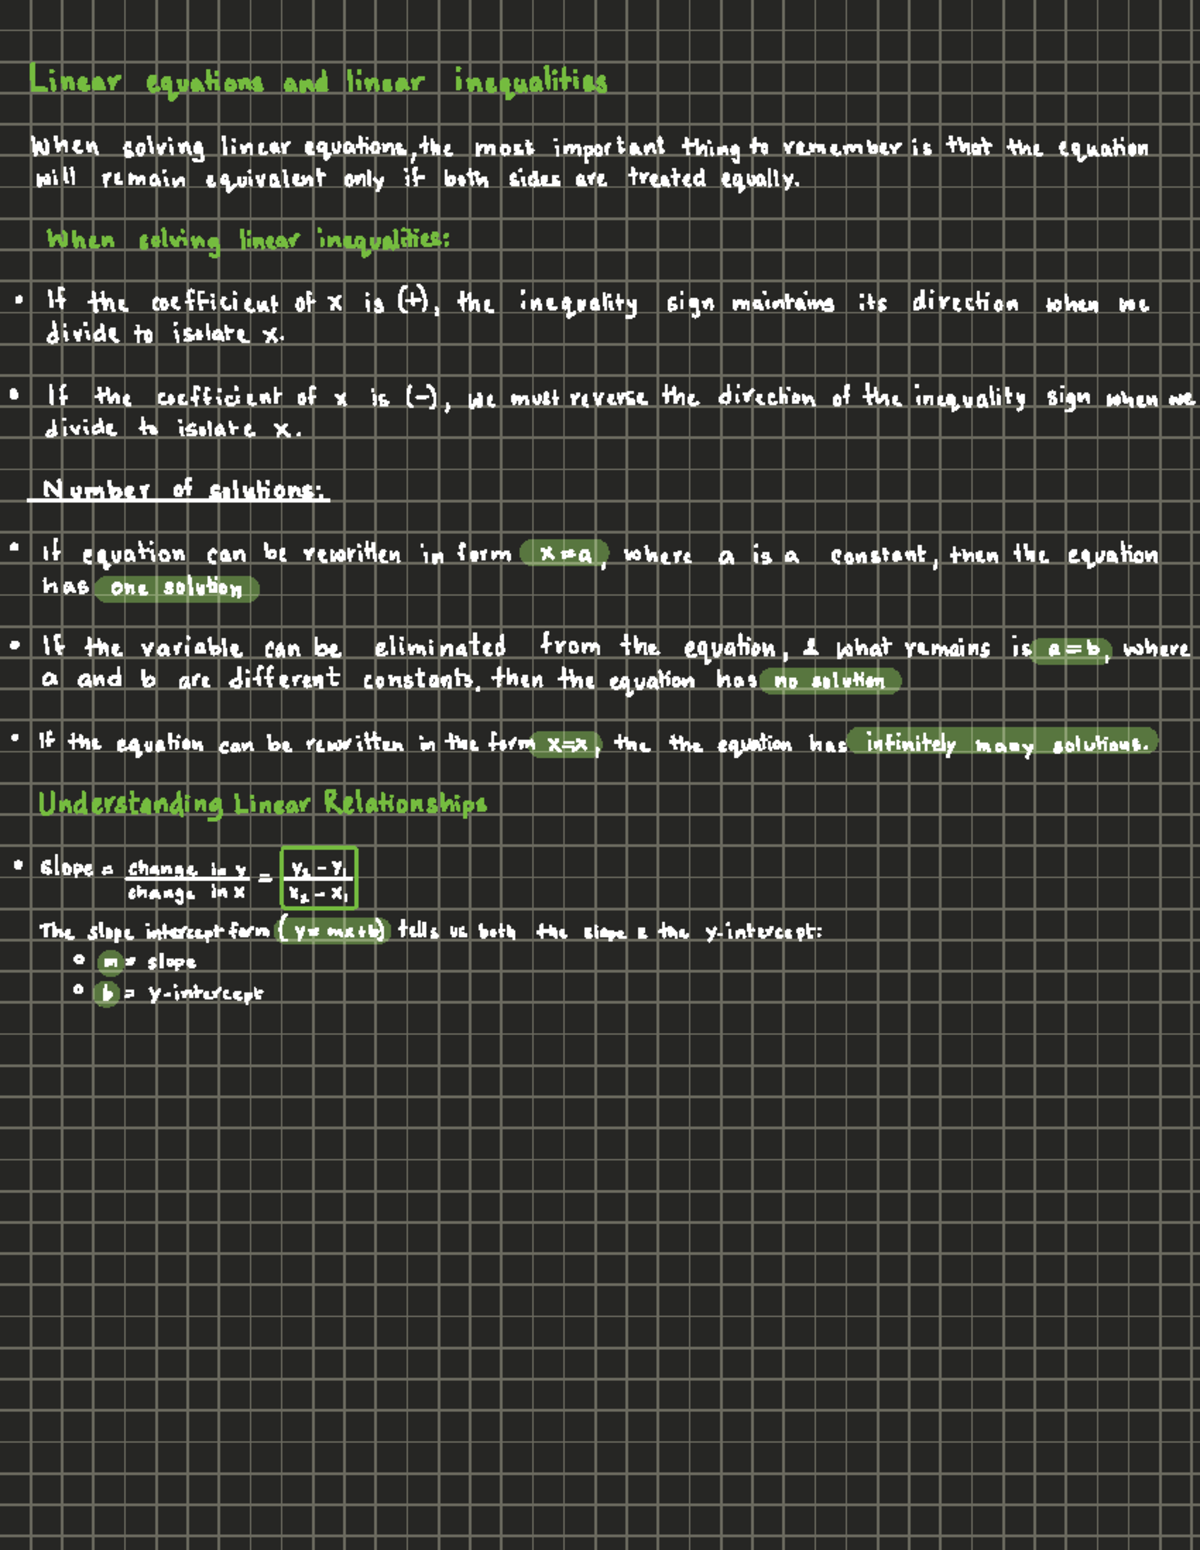Click the handwritten word "y-intercept" beside b
The image size is (1200, 1550).
[205, 994]
